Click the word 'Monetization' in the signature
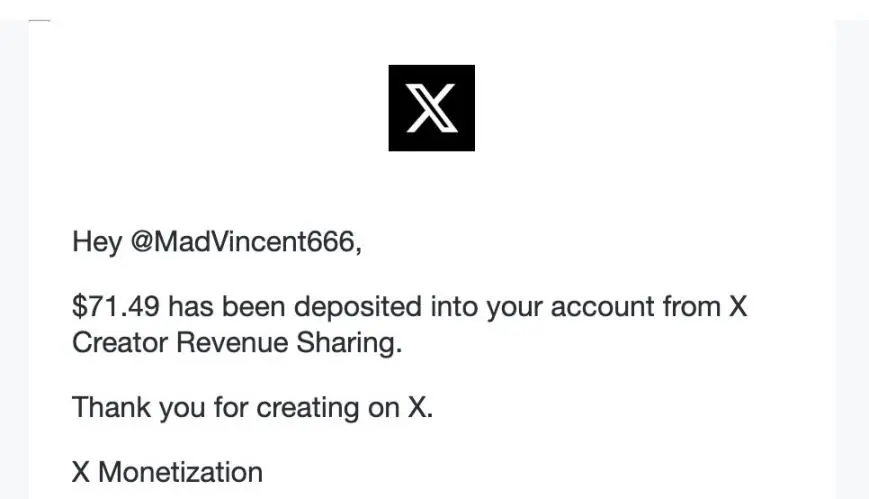The width and height of the screenshot is (869, 499). click(x=181, y=472)
